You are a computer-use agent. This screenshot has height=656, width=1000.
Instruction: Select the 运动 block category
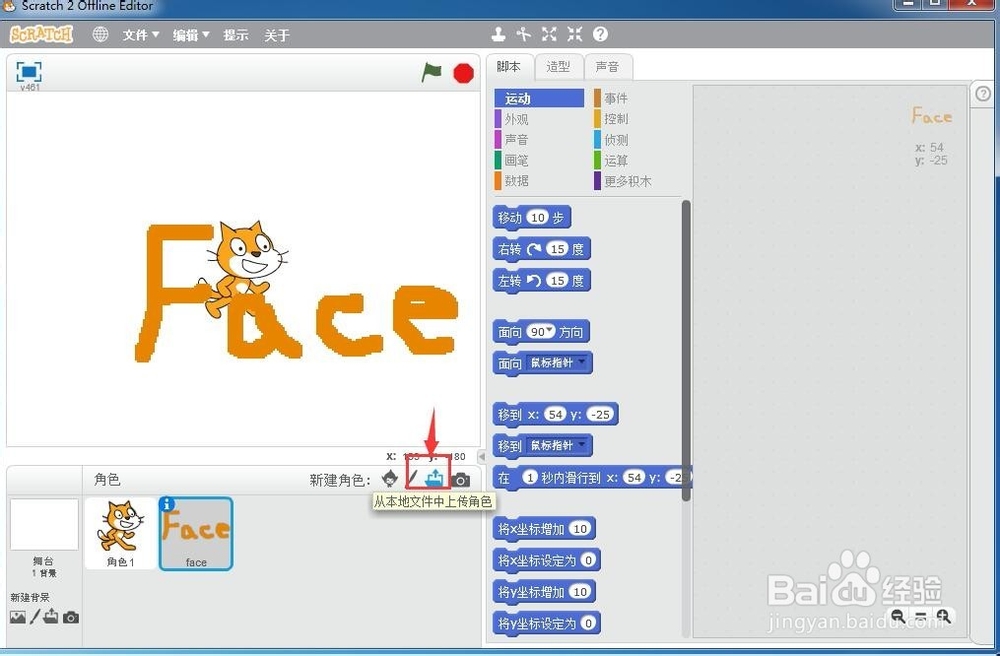point(539,98)
